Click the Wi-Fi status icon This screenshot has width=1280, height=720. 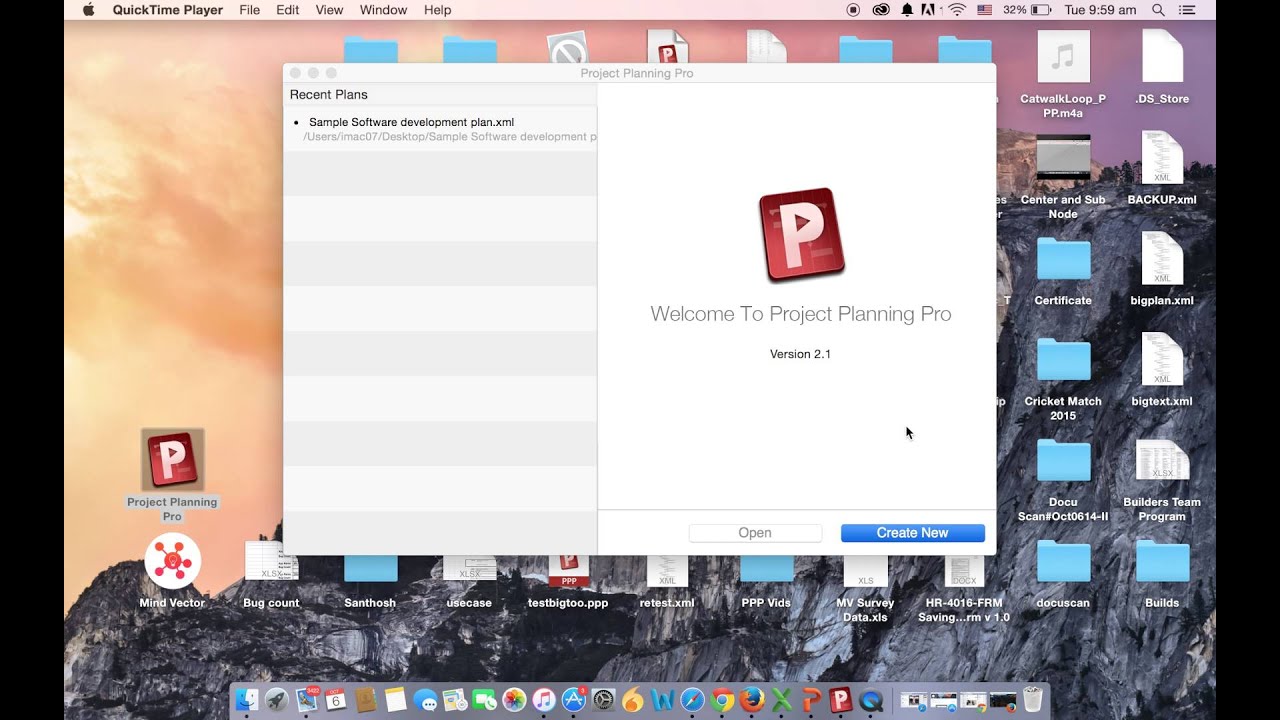click(957, 10)
